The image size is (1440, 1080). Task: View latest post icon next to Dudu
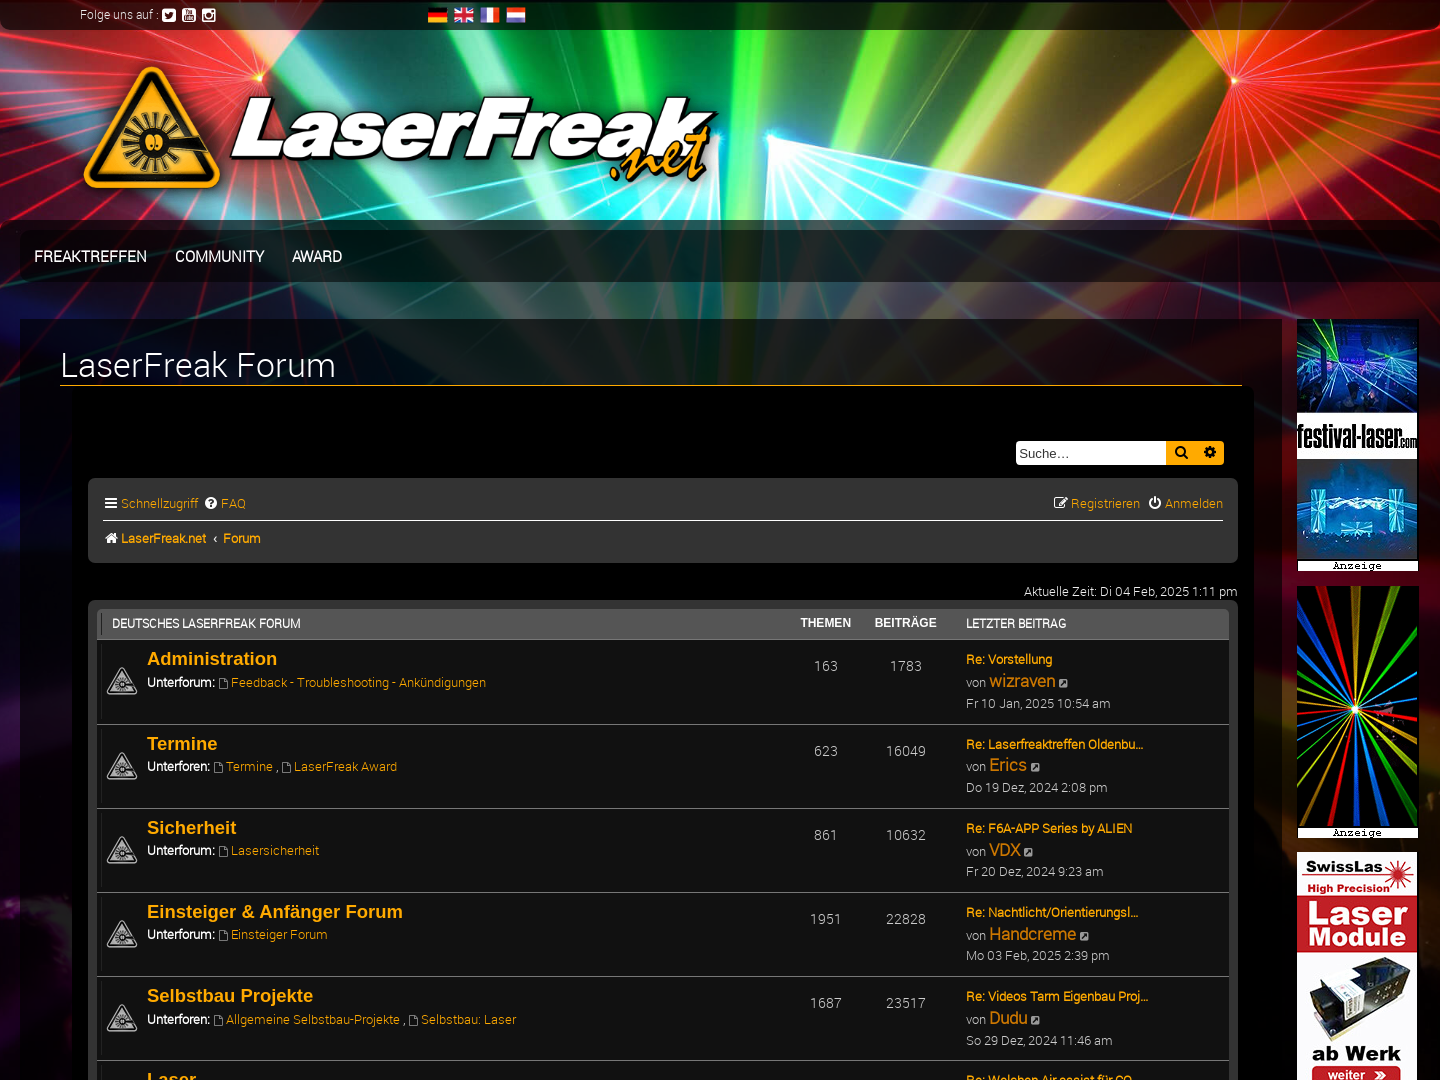1036,1020
